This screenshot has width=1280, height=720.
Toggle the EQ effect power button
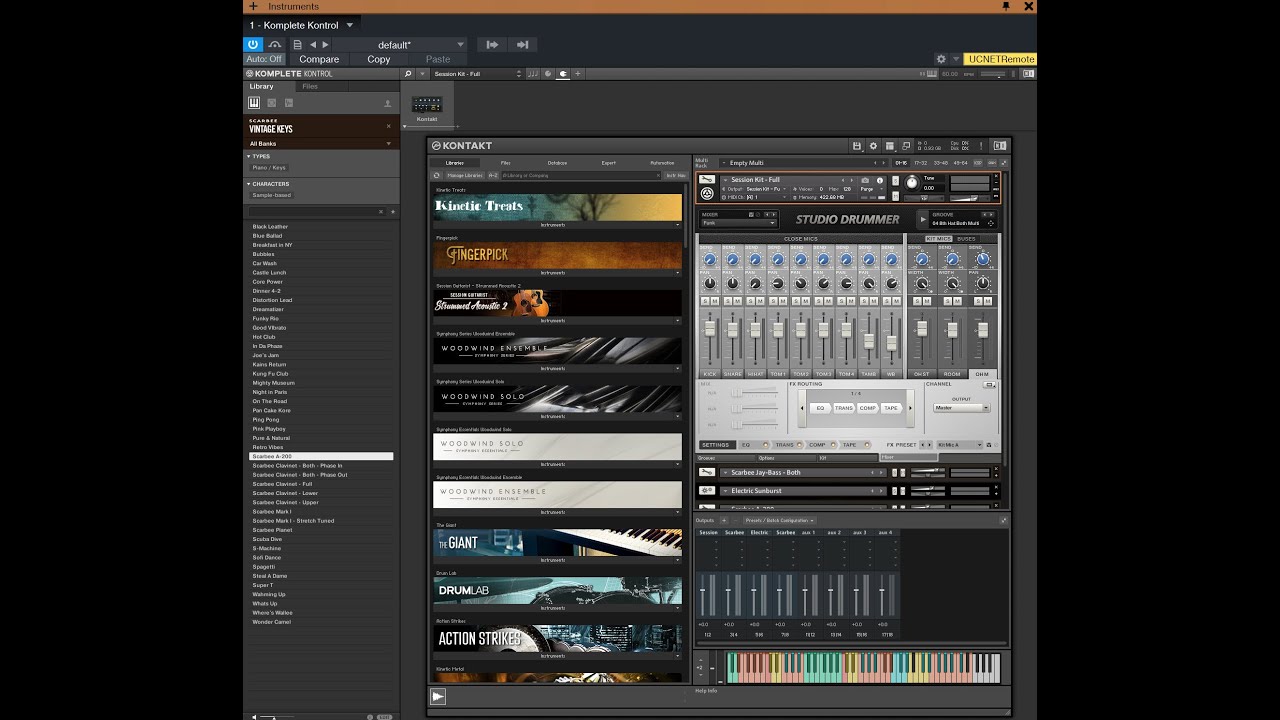766,445
